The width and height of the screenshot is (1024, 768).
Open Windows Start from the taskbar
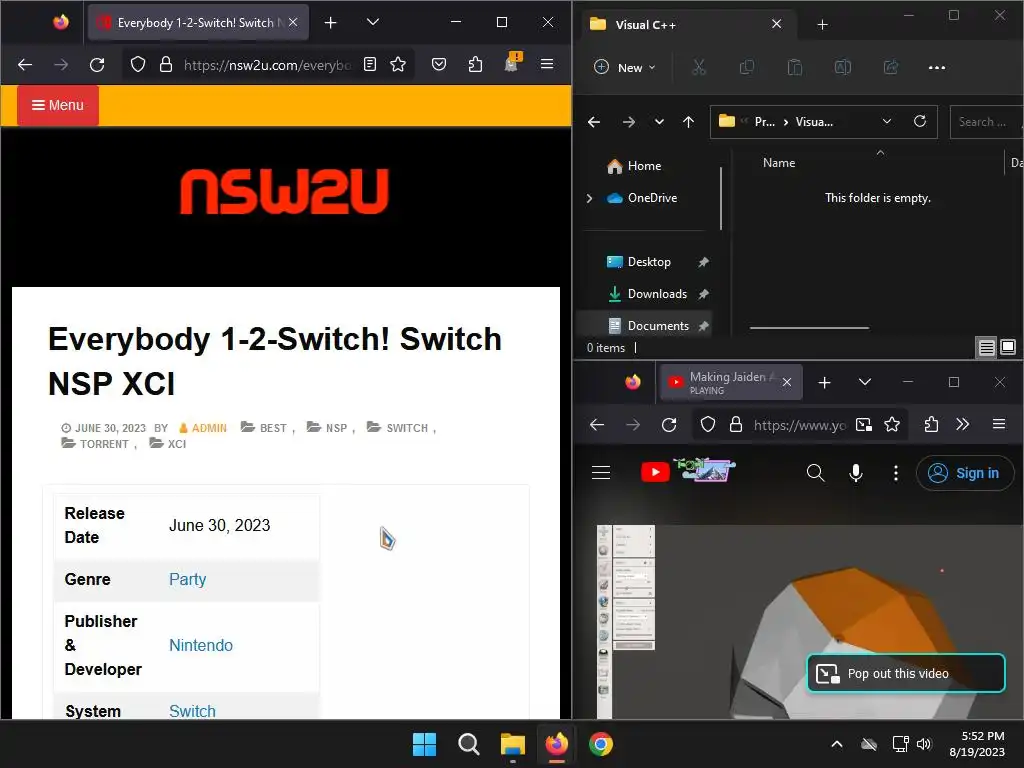tap(424, 744)
